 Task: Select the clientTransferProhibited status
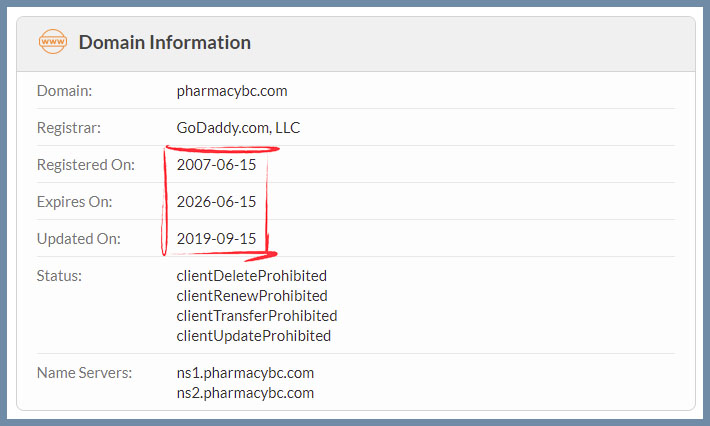257,316
